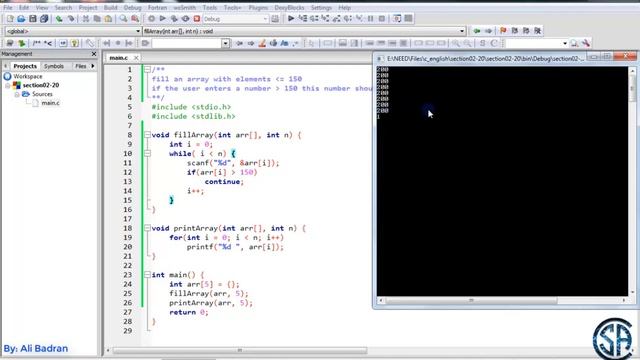Open Replace with the red magnifier icon
The height and width of the screenshot is (360, 640).
pos(135,19)
